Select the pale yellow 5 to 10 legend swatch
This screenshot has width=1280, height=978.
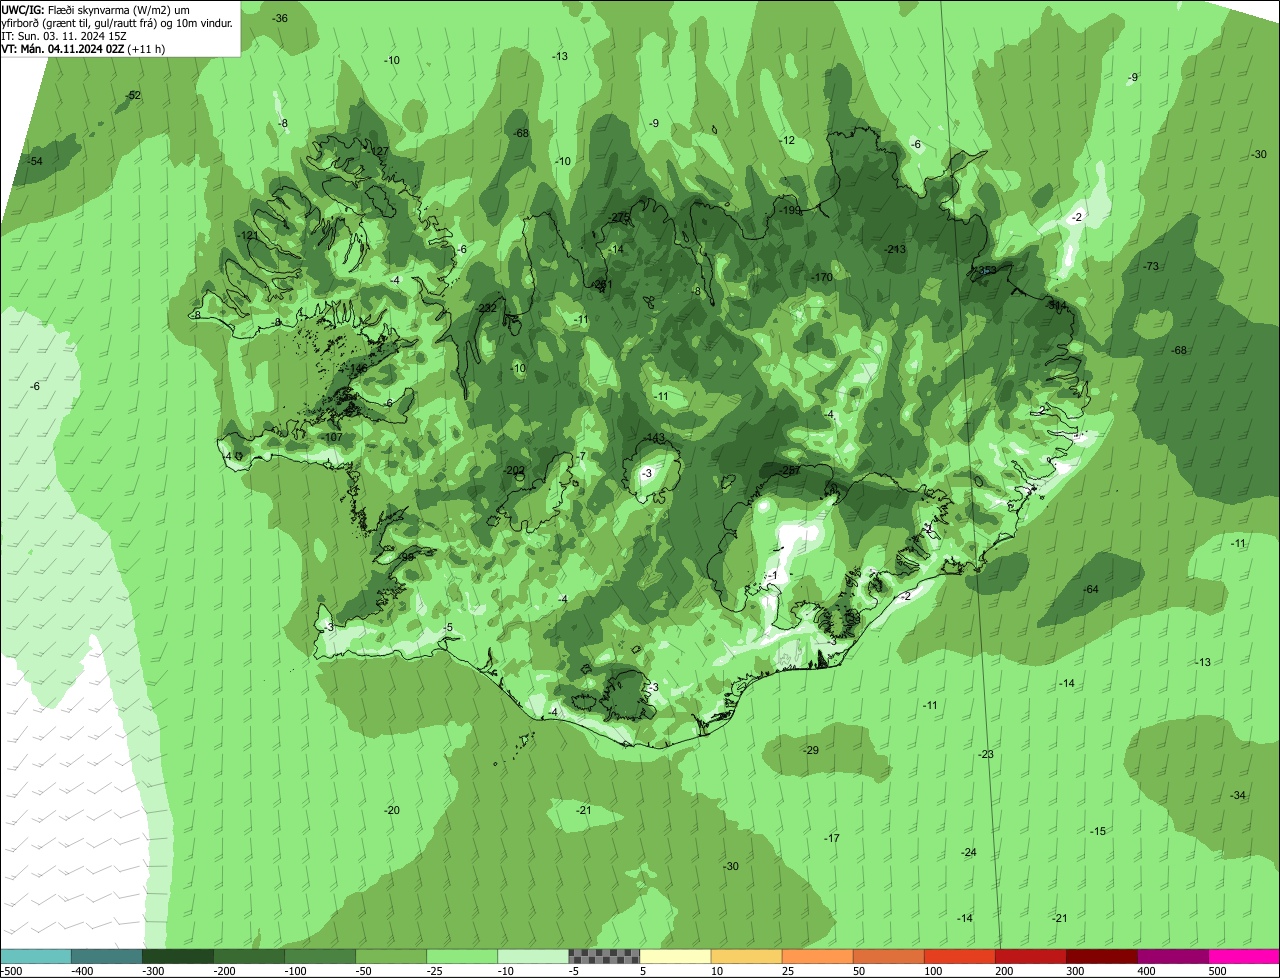point(675,956)
